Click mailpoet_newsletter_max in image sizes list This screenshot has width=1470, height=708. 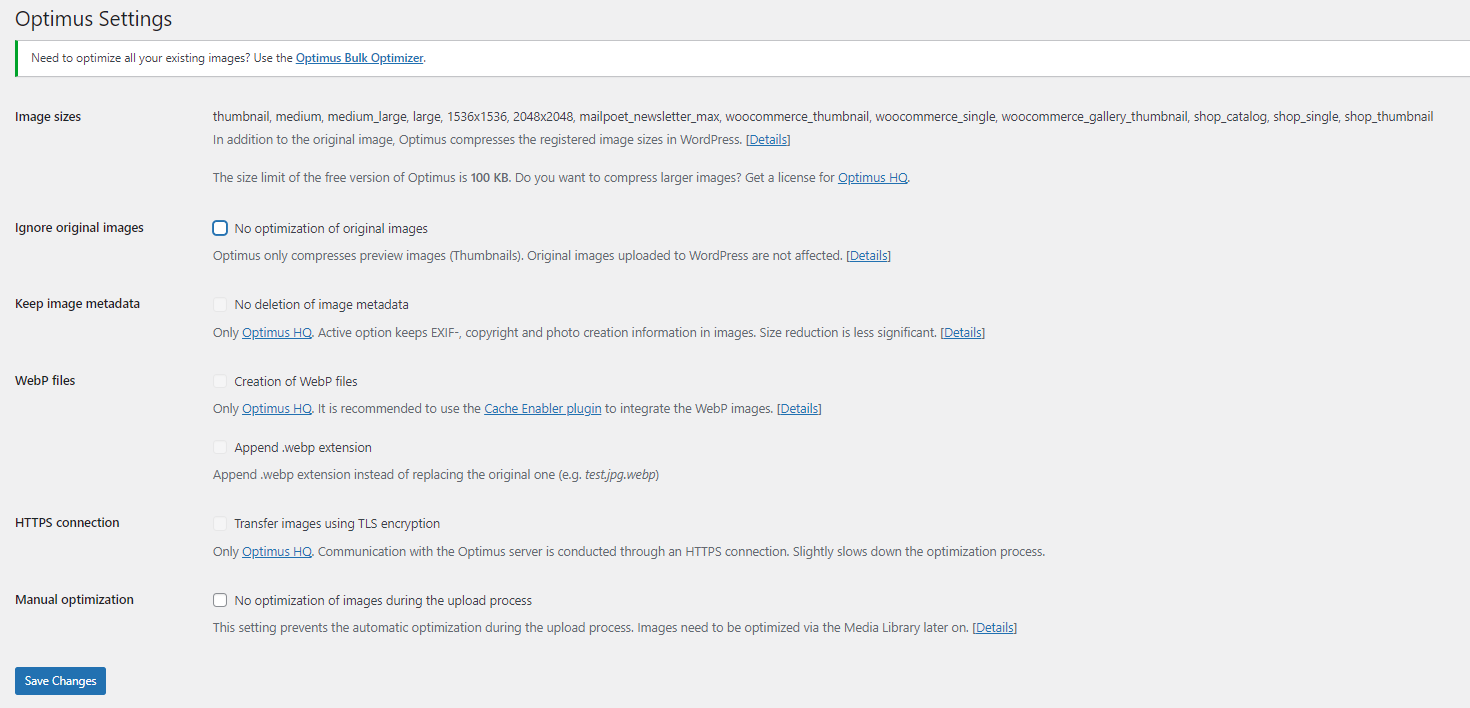coord(649,117)
